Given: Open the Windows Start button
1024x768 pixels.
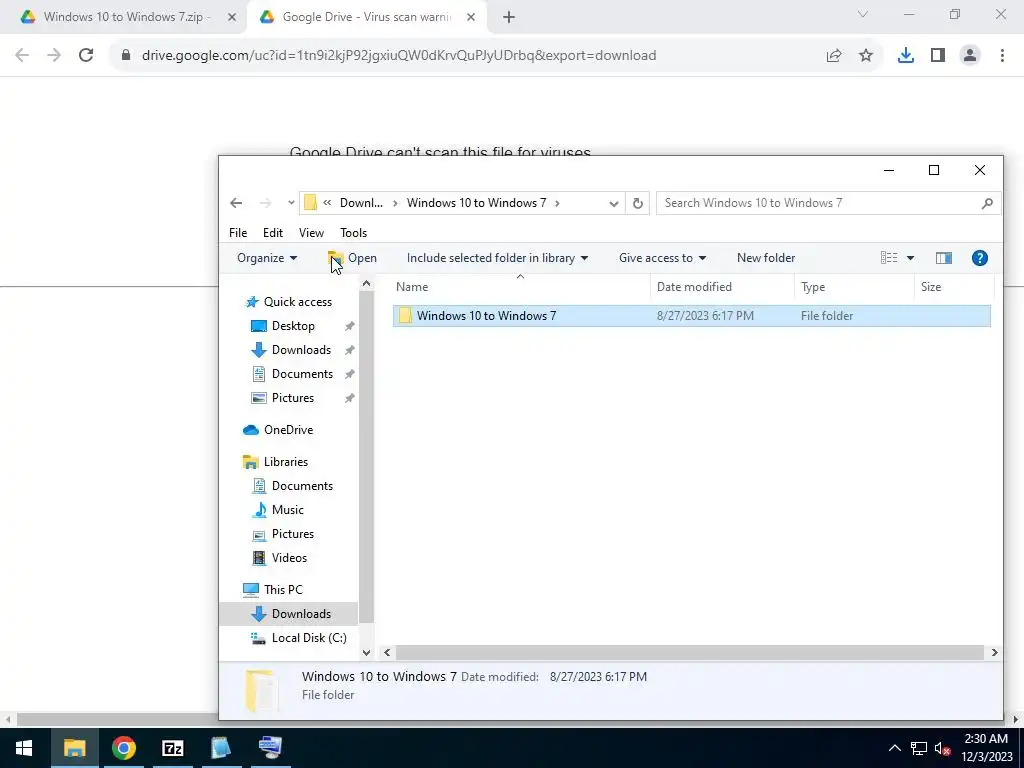Looking at the screenshot, I should [x=24, y=748].
